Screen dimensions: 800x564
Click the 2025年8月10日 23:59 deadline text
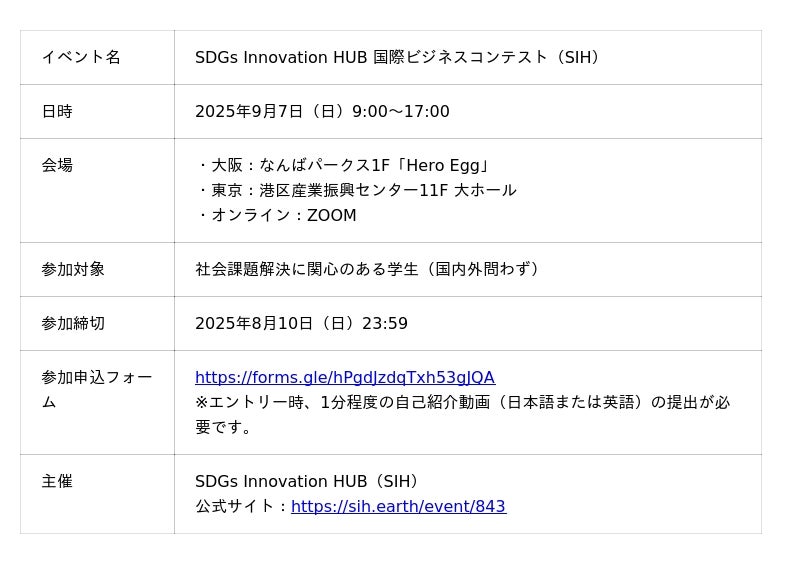click(x=301, y=324)
